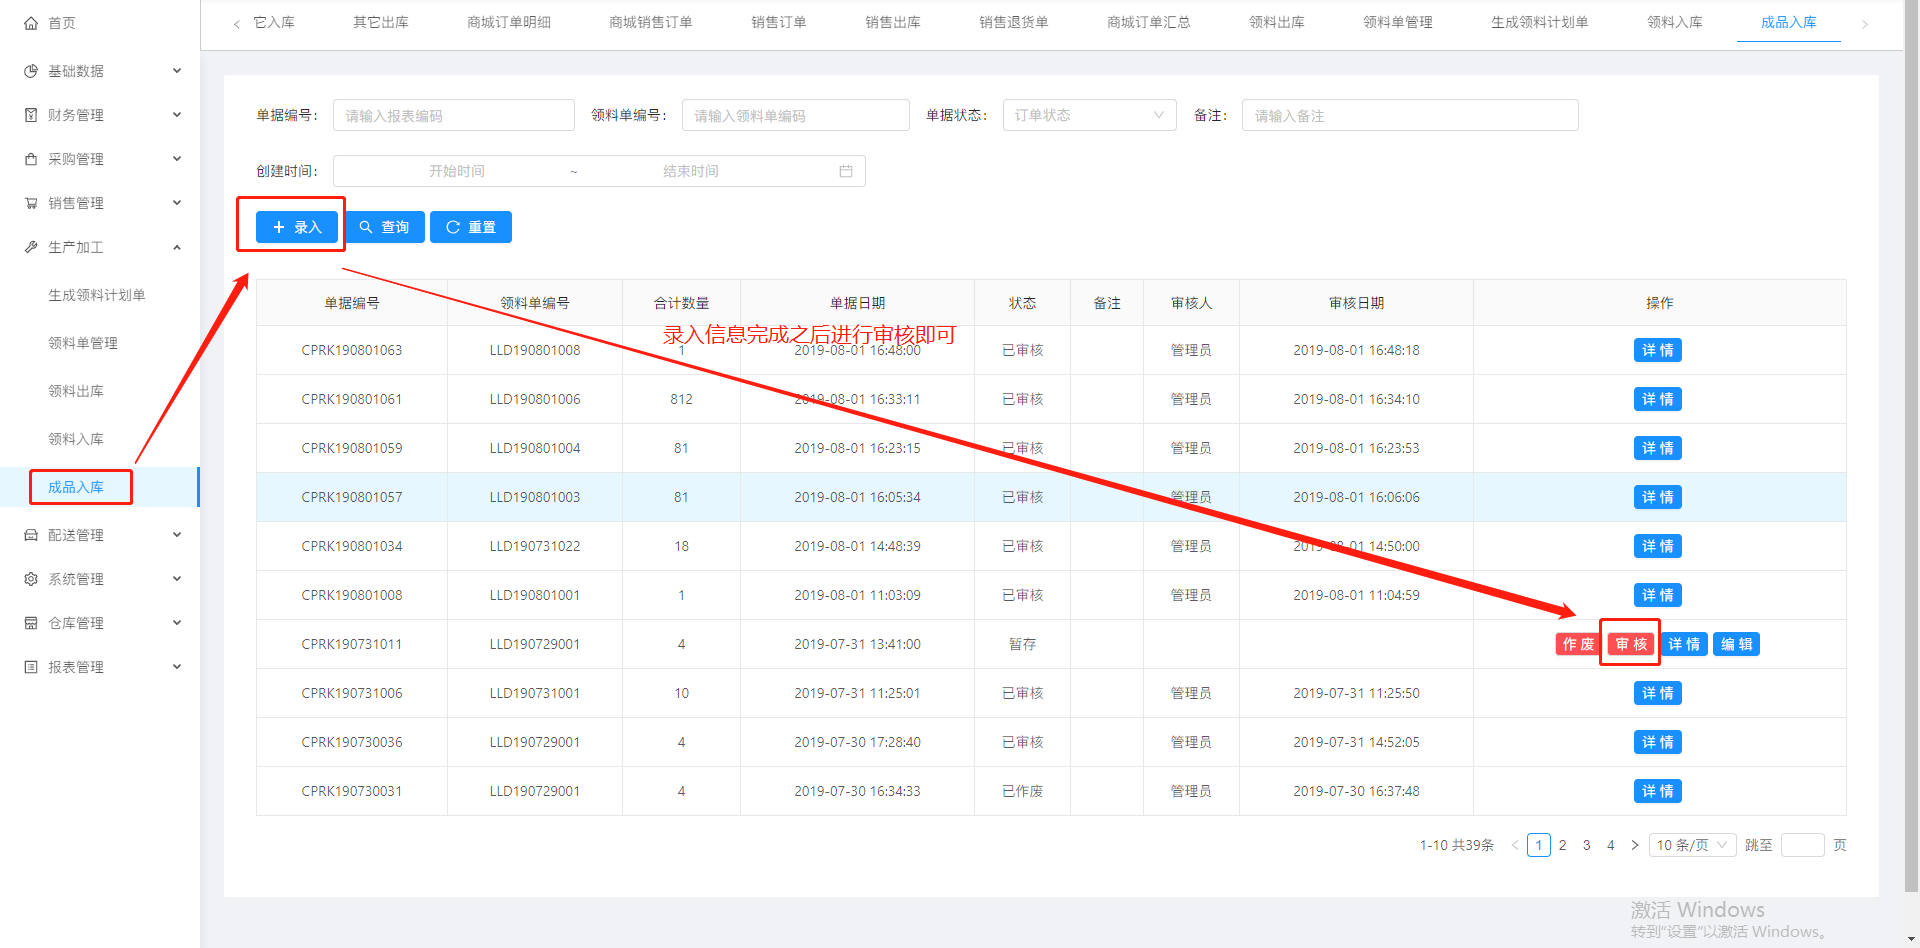Click the 开始时间 date field
1920x948 pixels.
point(457,171)
